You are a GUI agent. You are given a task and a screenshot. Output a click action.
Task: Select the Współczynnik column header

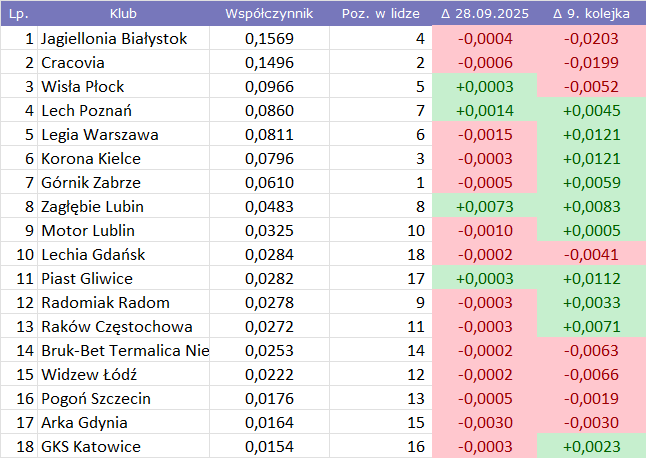coord(269,14)
